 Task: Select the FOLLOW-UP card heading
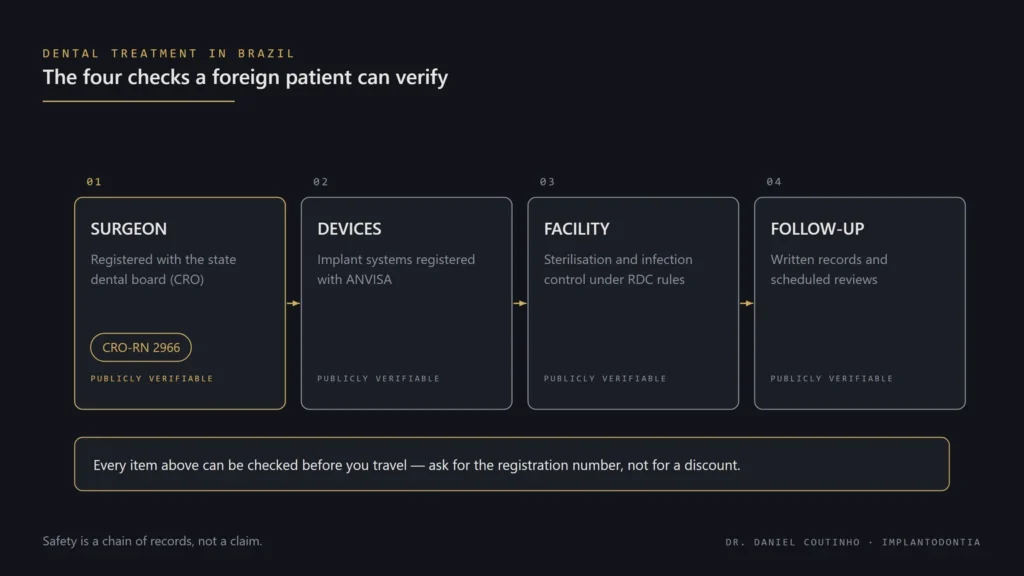click(817, 229)
